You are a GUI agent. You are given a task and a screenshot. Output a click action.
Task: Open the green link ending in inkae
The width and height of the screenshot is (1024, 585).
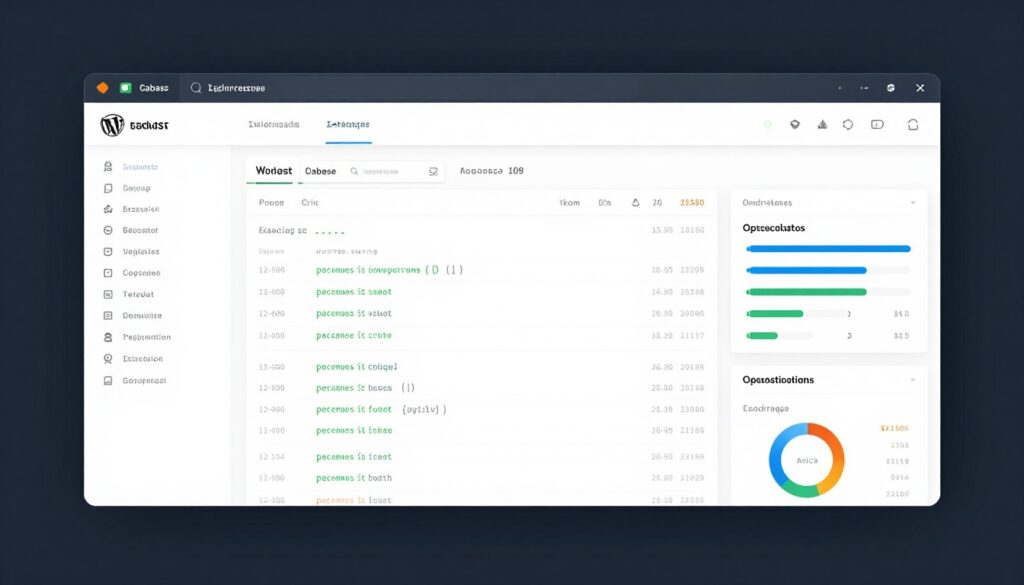354,430
